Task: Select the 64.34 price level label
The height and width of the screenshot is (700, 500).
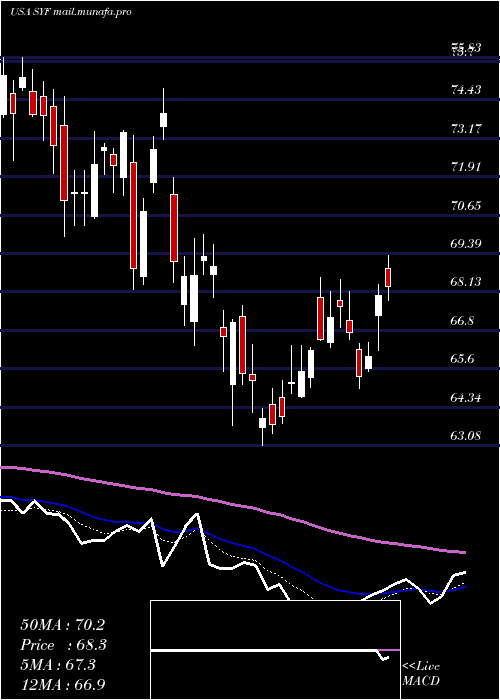Action: 467,397
